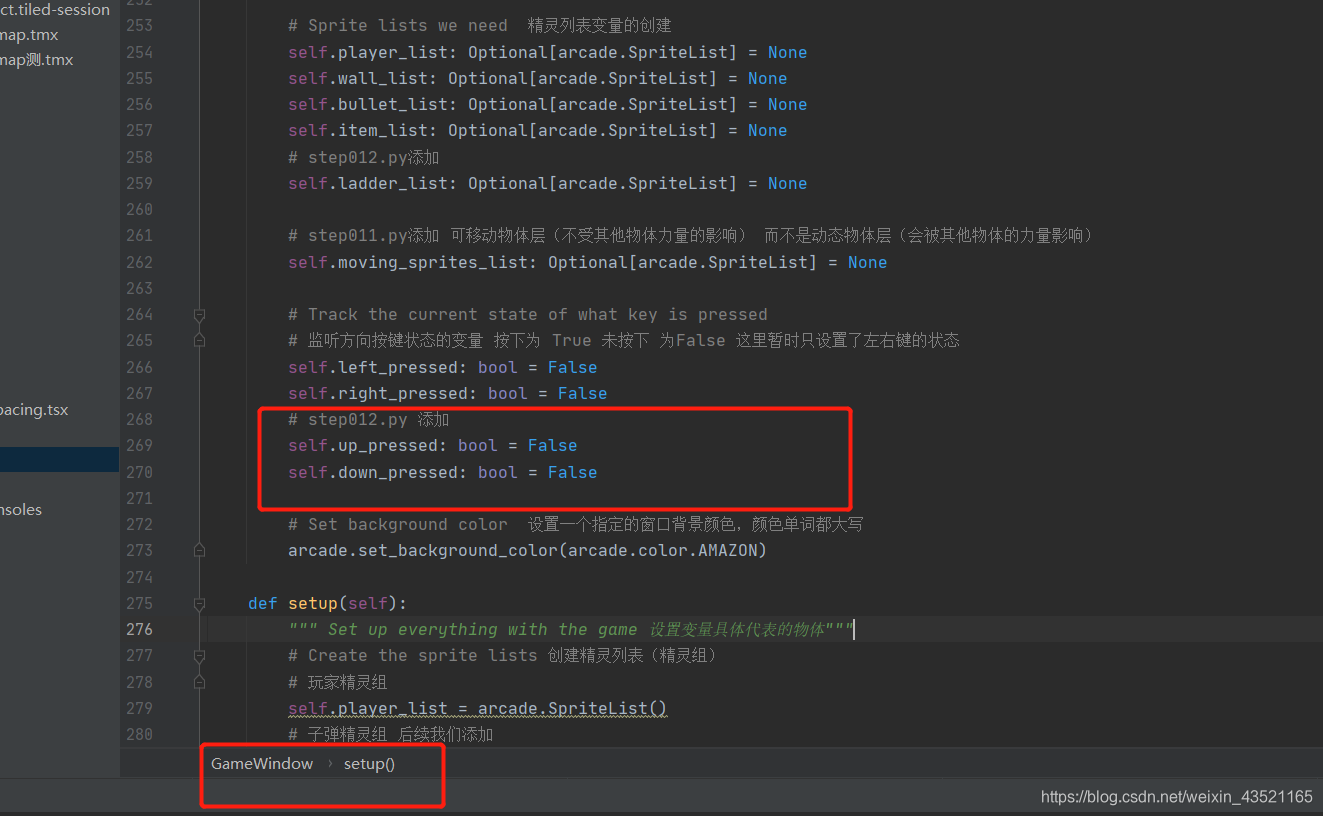Click line number 276 in the gutter
1323x816 pixels.
tap(139, 629)
